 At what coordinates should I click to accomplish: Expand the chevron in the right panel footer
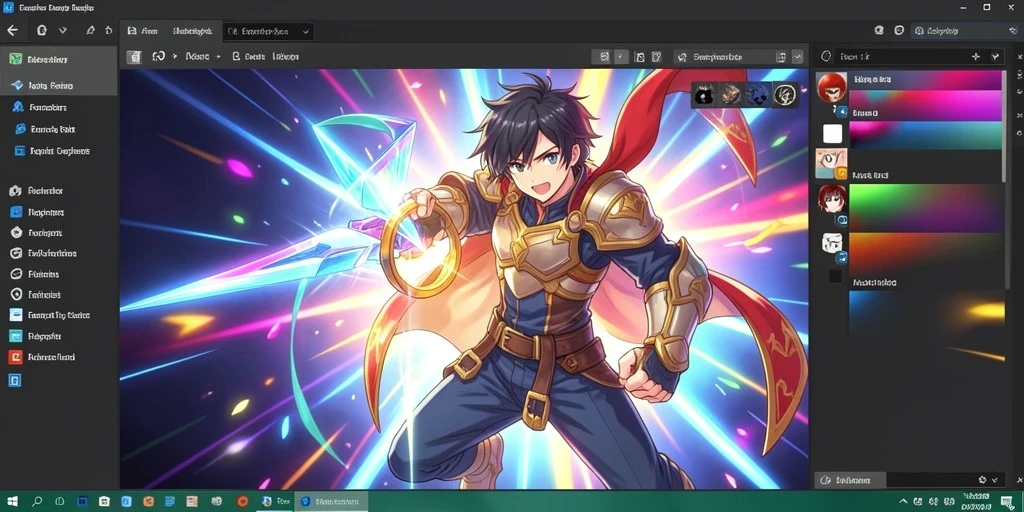click(995, 480)
